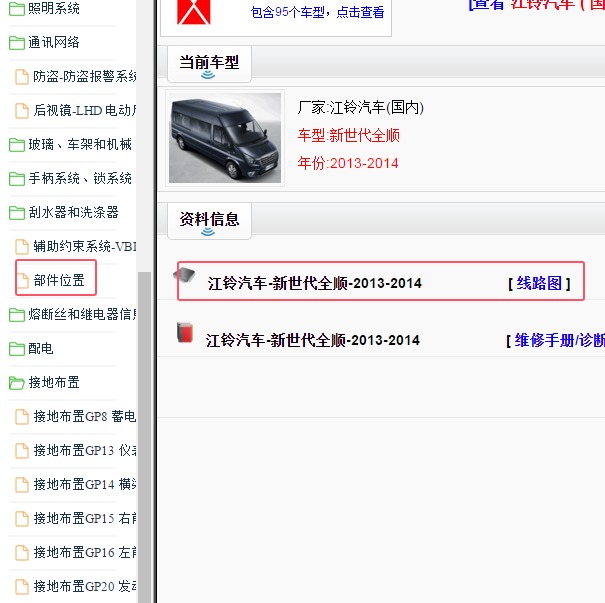Open 防盗-防盗报警系统 page
This screenshot has width=605, height=603.
tap(84, 76)
